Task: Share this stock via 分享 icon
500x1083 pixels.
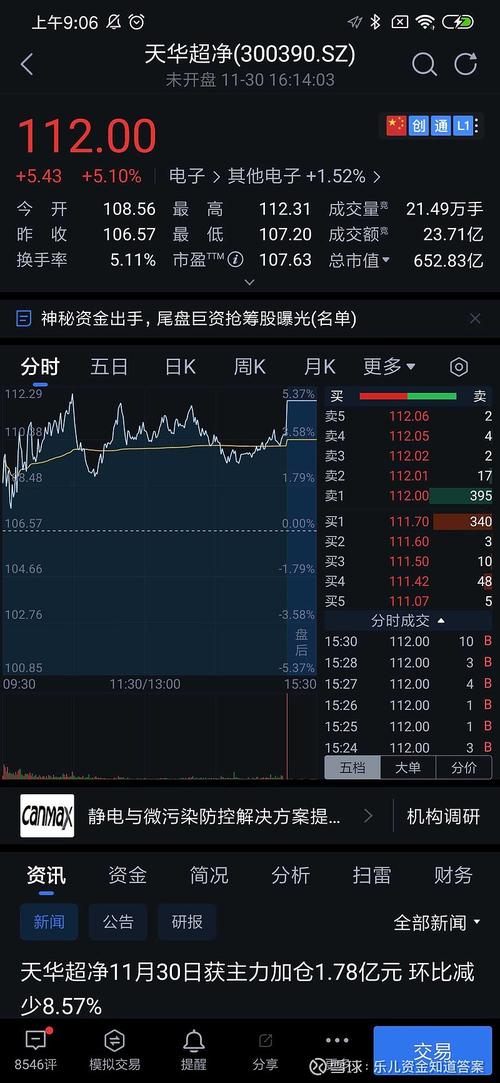Action: pyautogui.click(x=265, y=1049)
